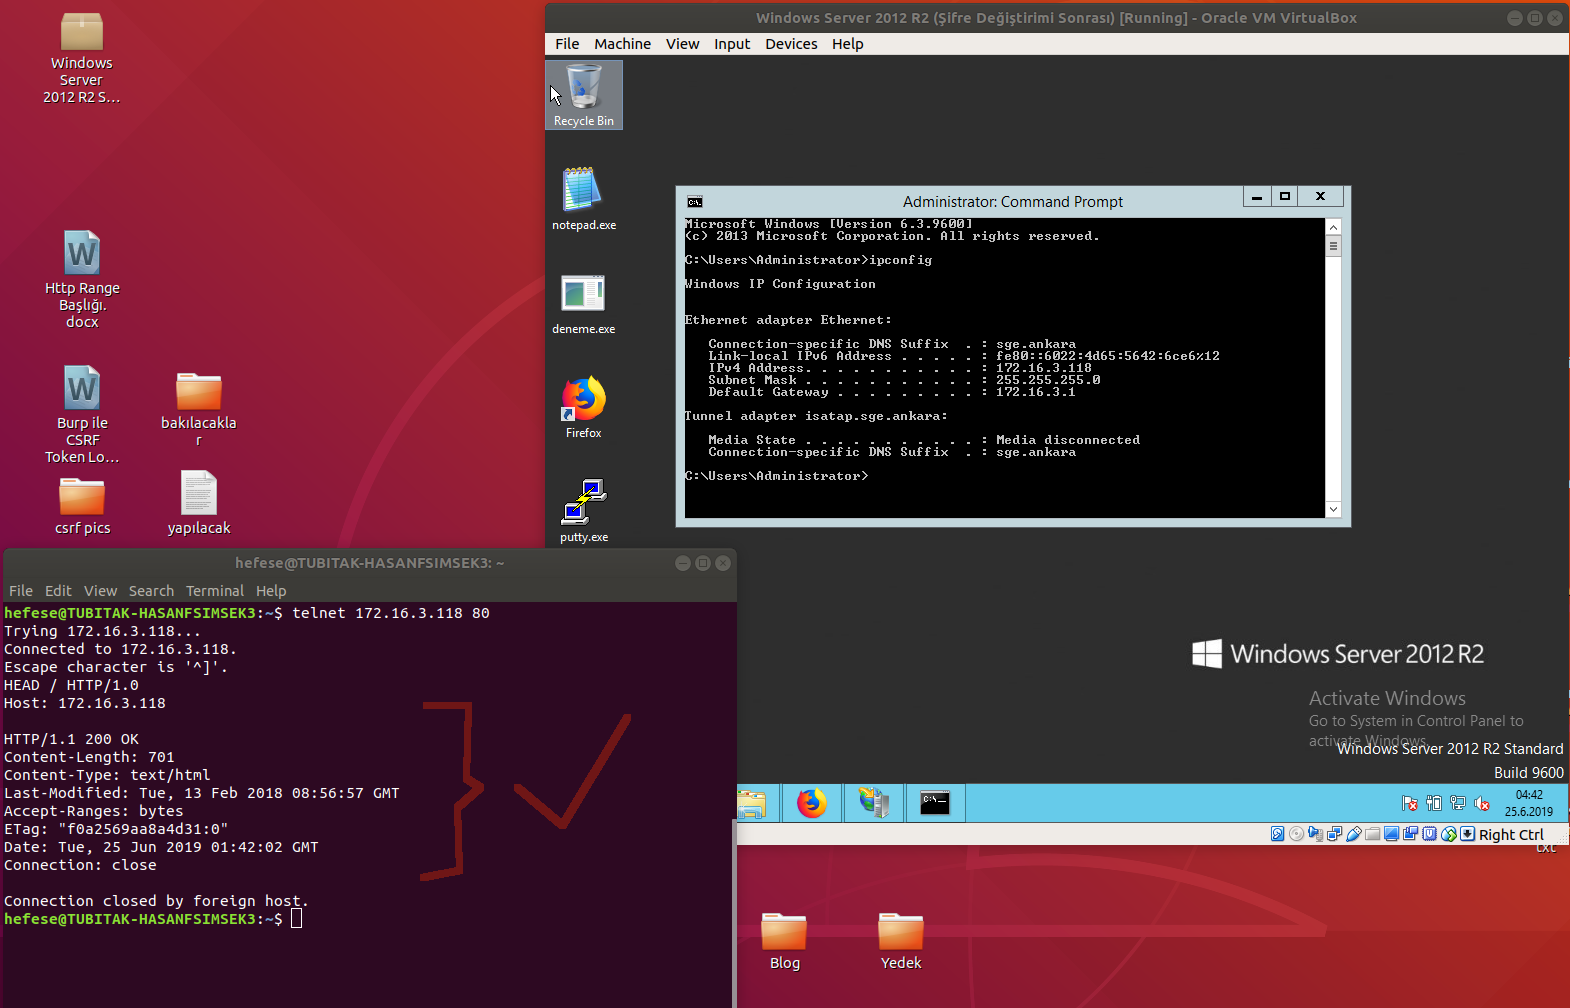Click the VirtualBox optical disc indicator

pos(1297,834)
